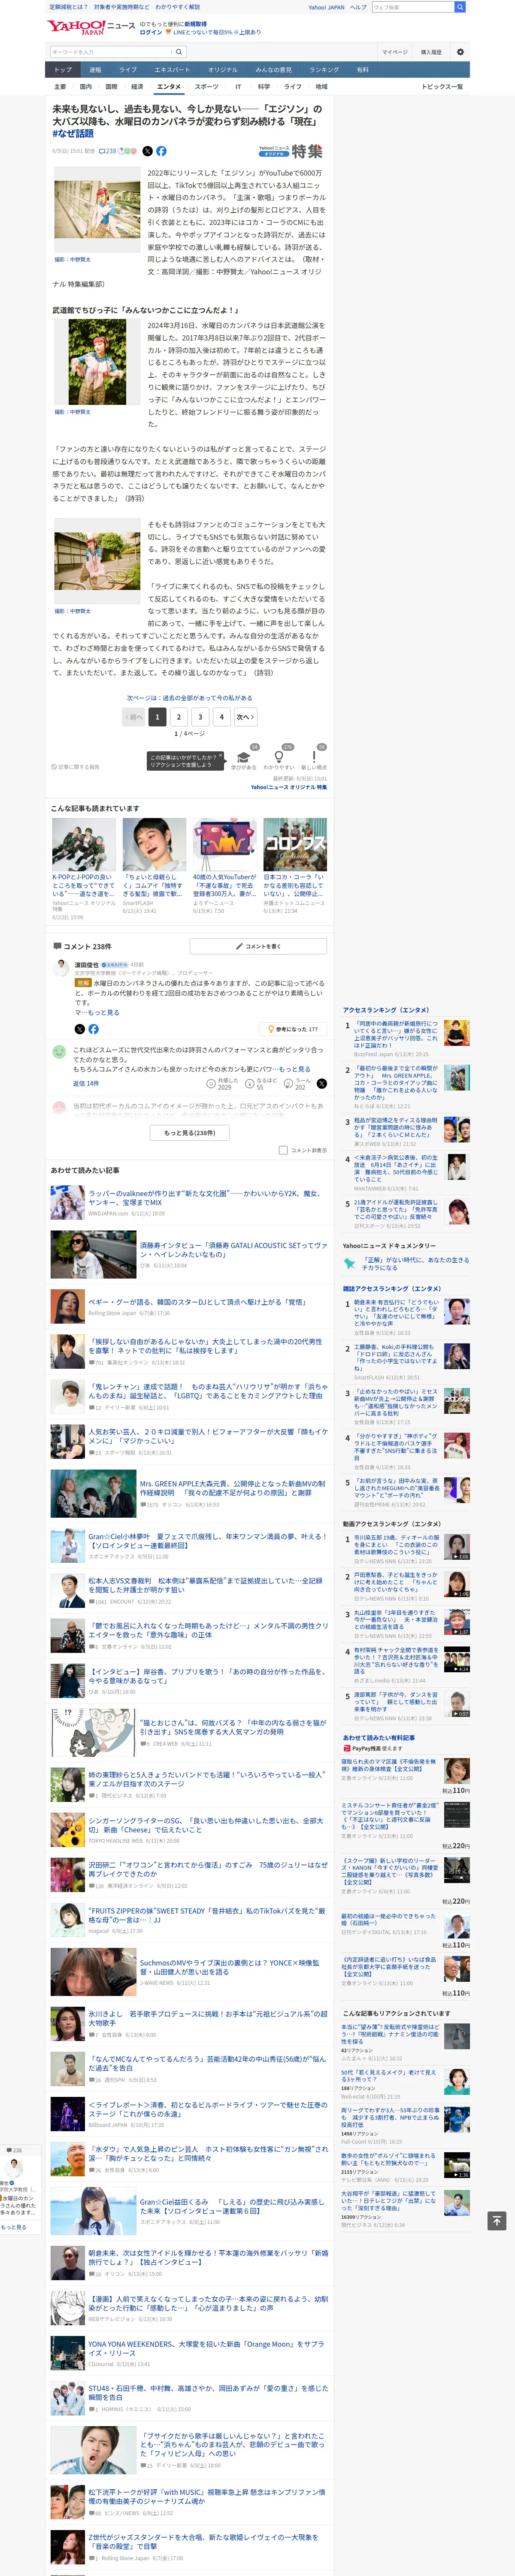This screenshot has height=2576, width=515.
Task: Click the ログイン link in the header
Action: coord(151,32)
